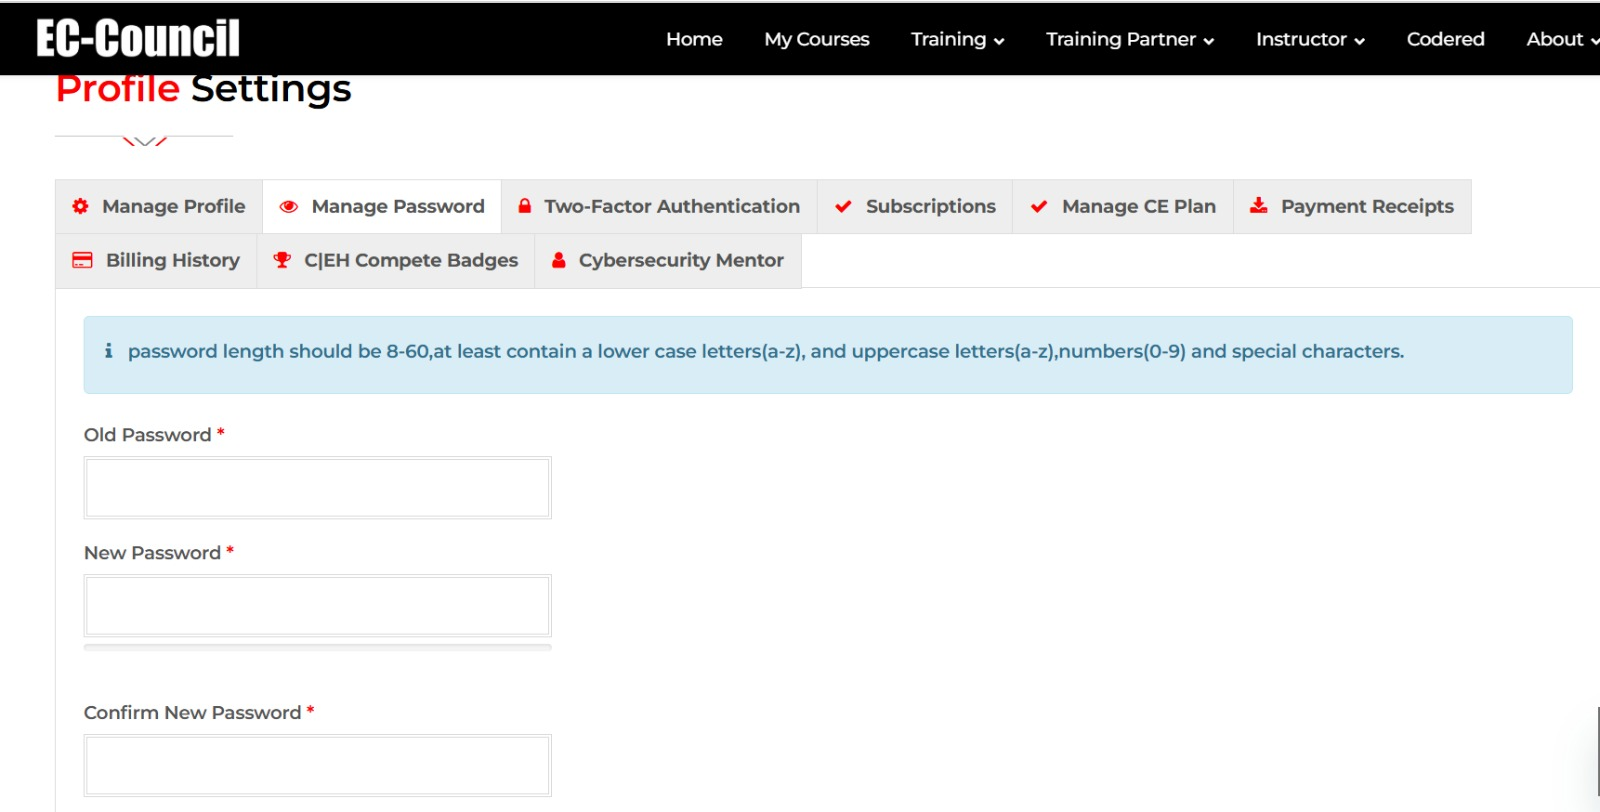The image size is (1600, 812).
Task: Click the info icon in the password hint
Action: tap(108, 351)
